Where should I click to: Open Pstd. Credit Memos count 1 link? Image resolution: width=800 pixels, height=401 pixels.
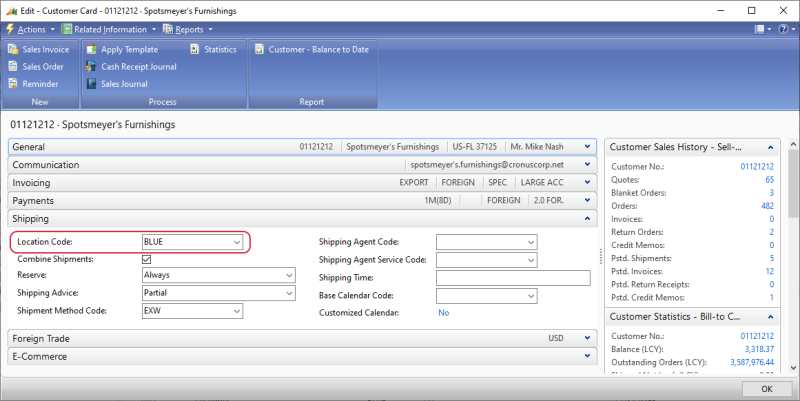[771, 297]
